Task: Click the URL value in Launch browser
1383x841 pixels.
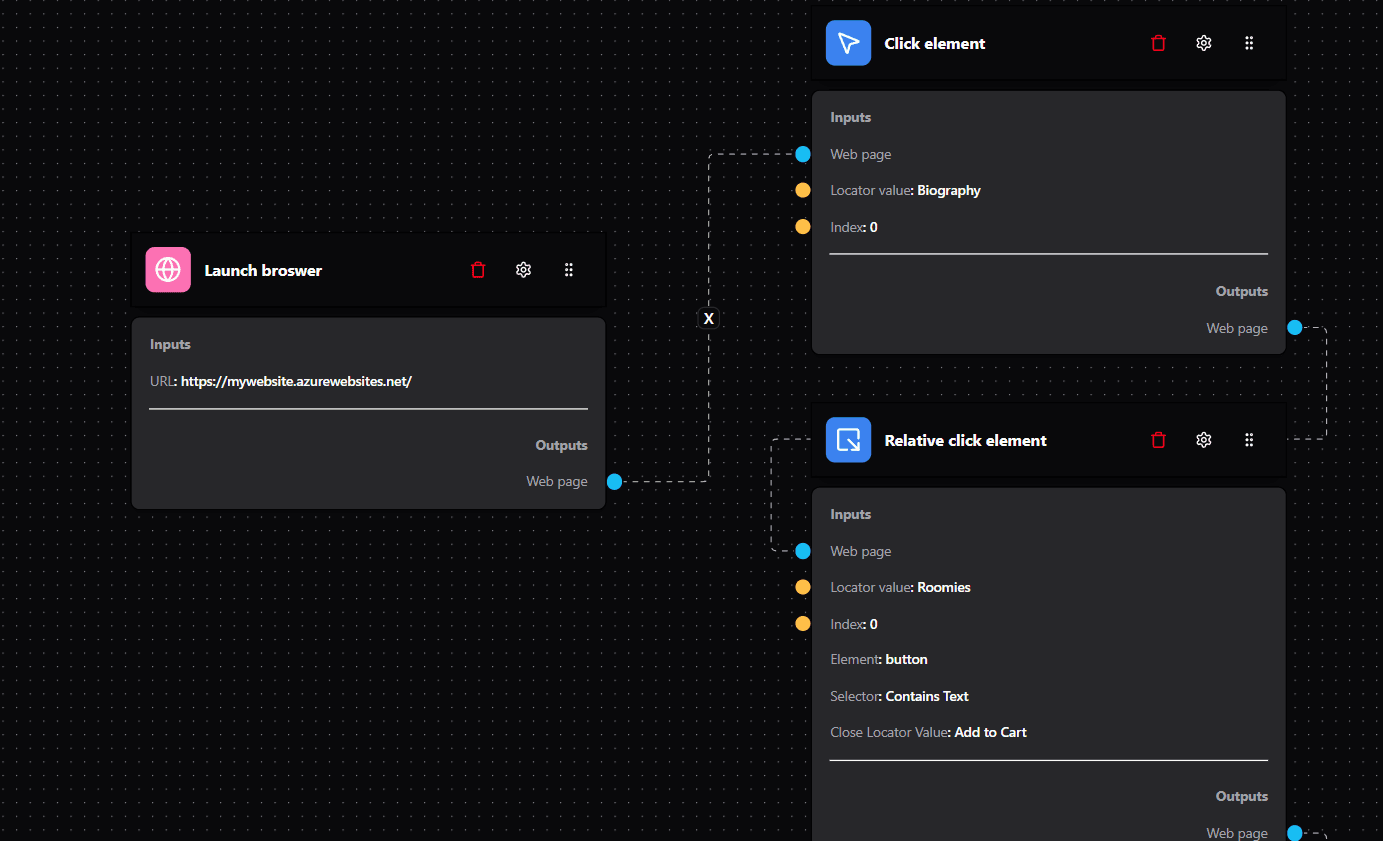Action: [x=296, y=381]
